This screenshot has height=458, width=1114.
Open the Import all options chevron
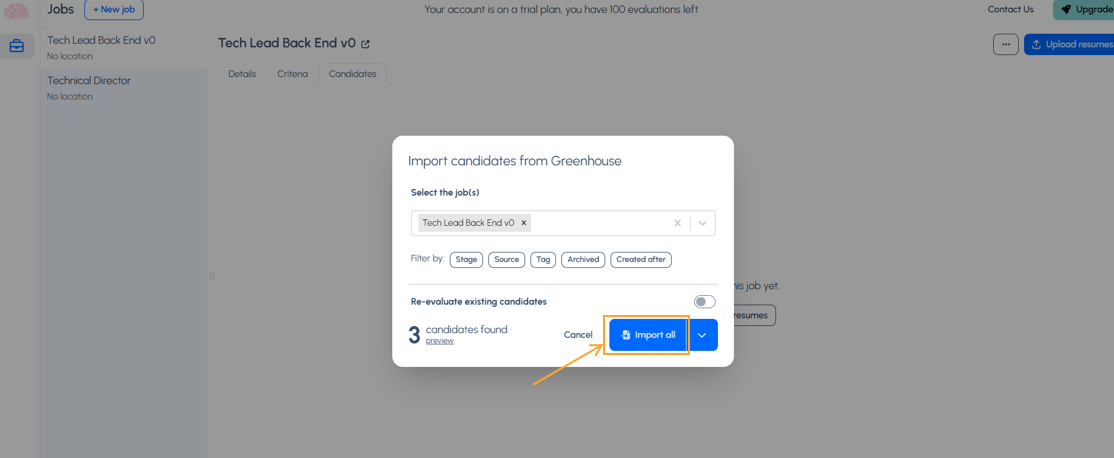tap(702, 335)
